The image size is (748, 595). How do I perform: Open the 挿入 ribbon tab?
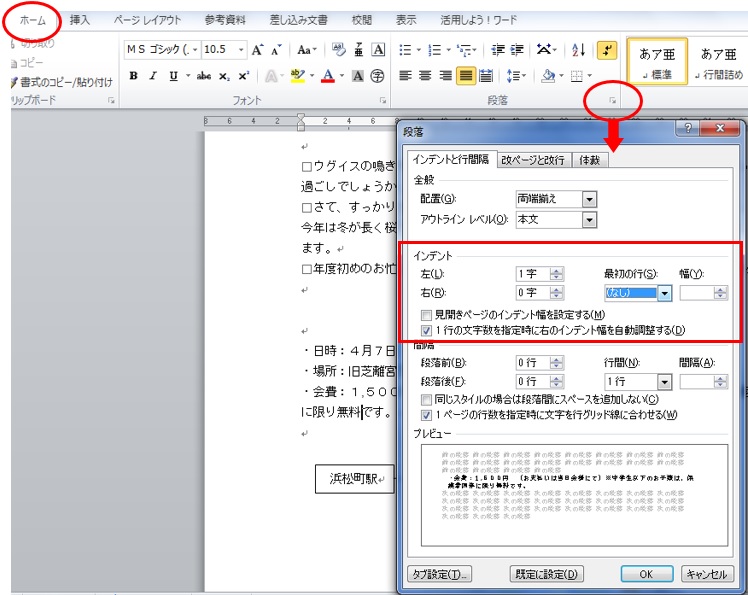point(80,19)
